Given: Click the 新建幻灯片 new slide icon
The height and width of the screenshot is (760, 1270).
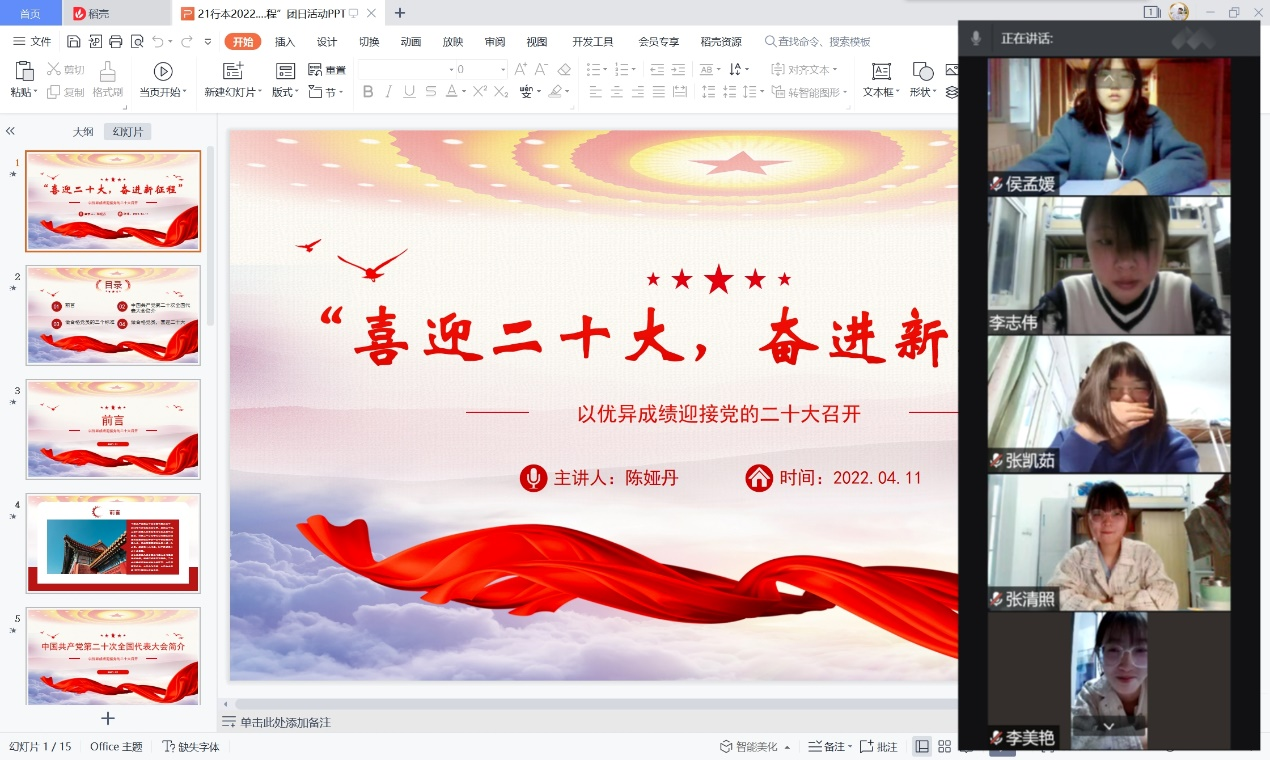Looking at the screenshot, I should click(x=233, y=71).
